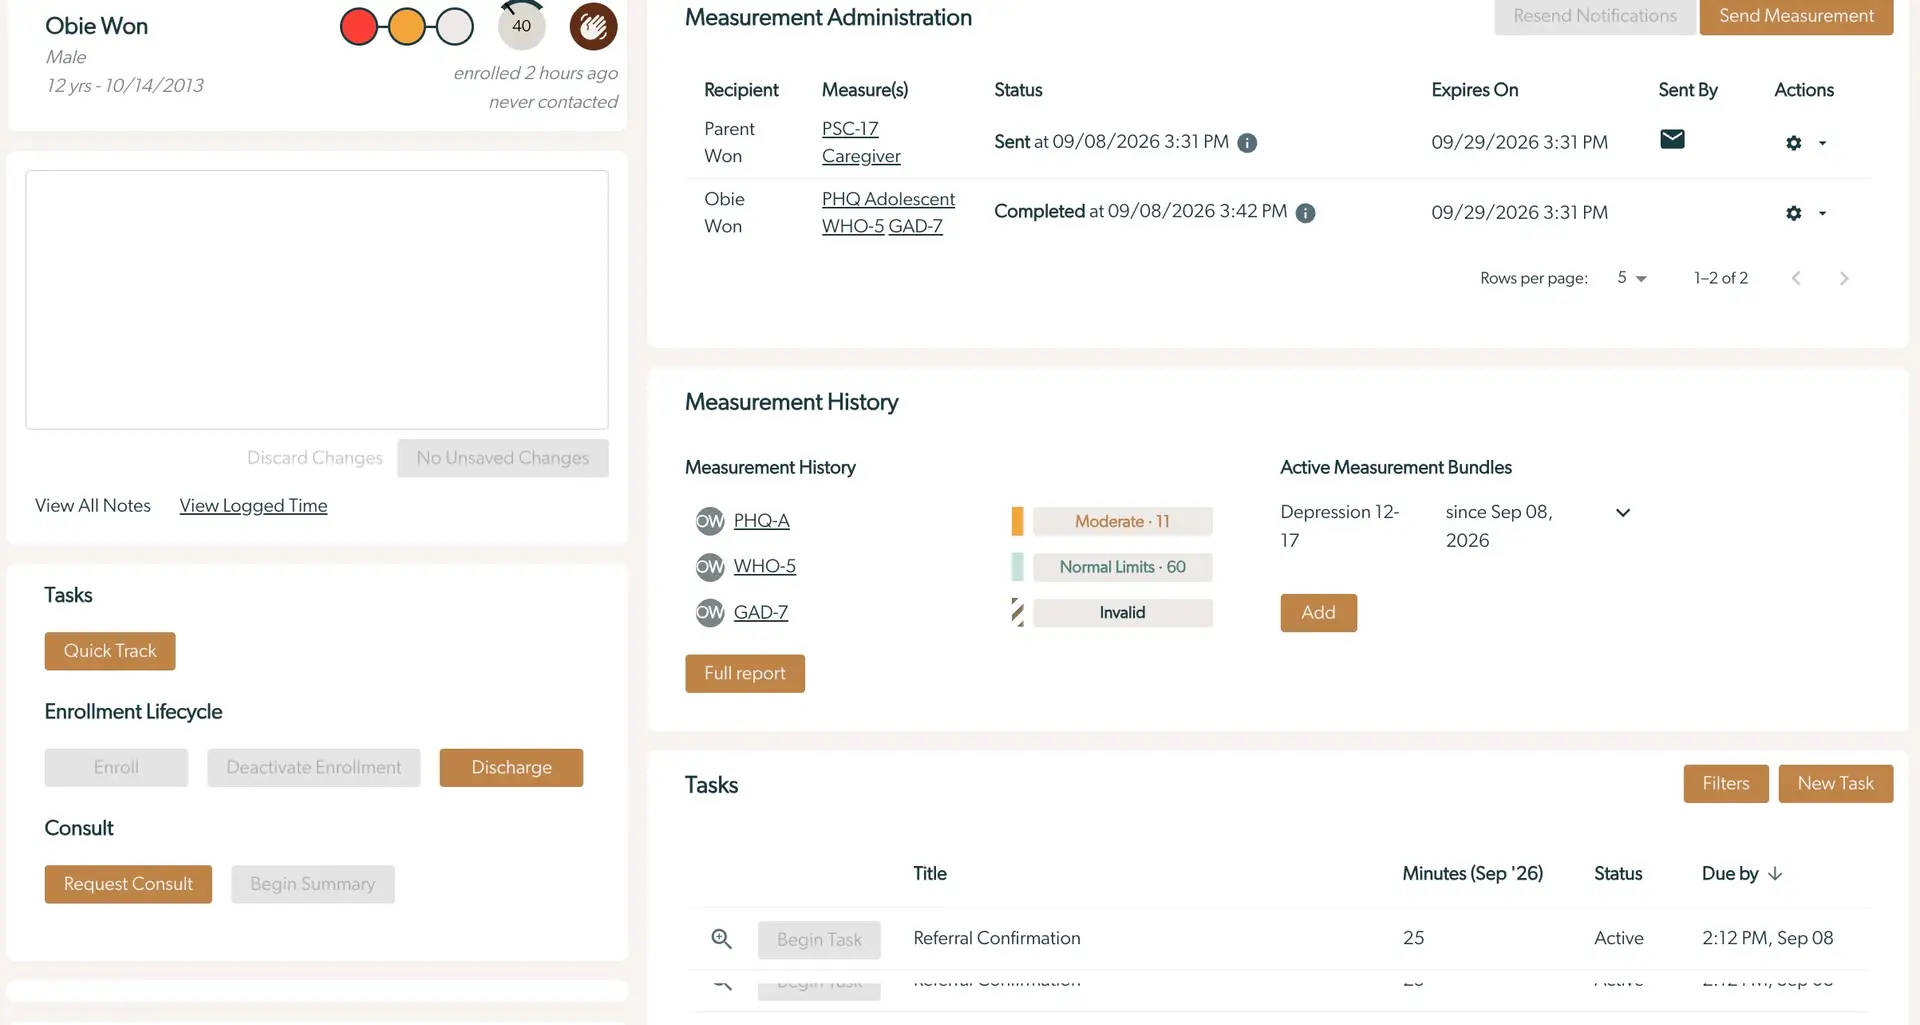Open task Filters
Image resolution: width=1920 pixels, height=1025 pixels.
point(1726,784)
